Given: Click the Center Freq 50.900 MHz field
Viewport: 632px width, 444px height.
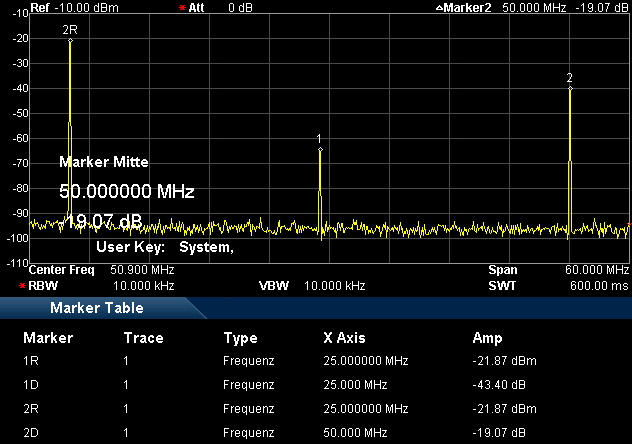Looking at the screenshot, I should click(x=102, y=270).
